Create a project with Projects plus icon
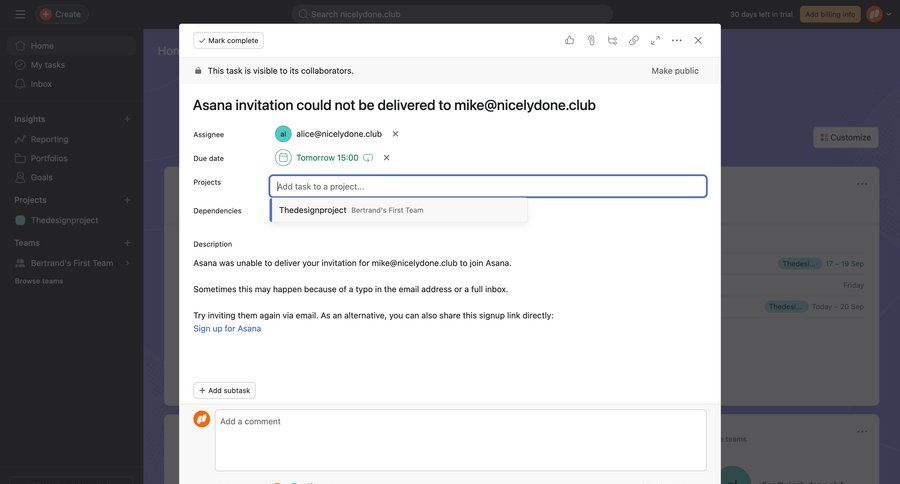The height and width of the screenshot is (484, 900). pos(127,200)
